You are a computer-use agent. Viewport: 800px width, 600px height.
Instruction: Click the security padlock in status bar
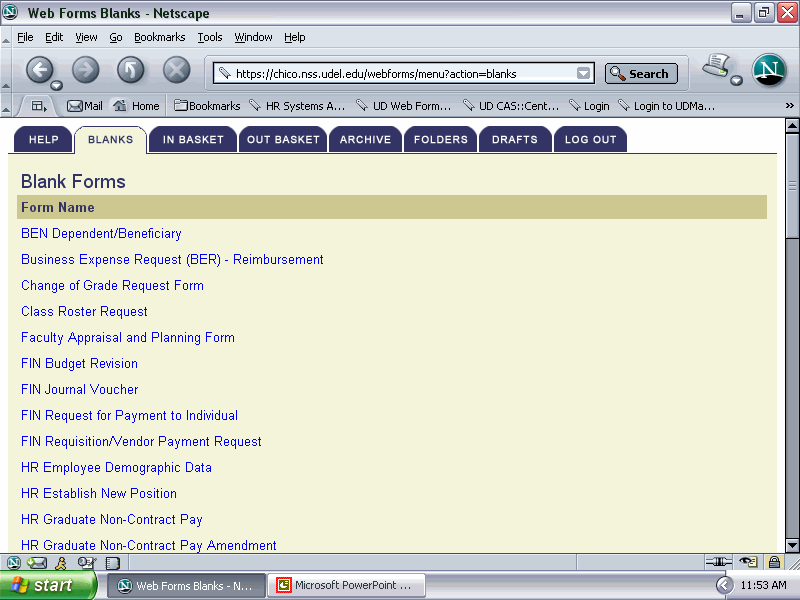pos(774,562)
